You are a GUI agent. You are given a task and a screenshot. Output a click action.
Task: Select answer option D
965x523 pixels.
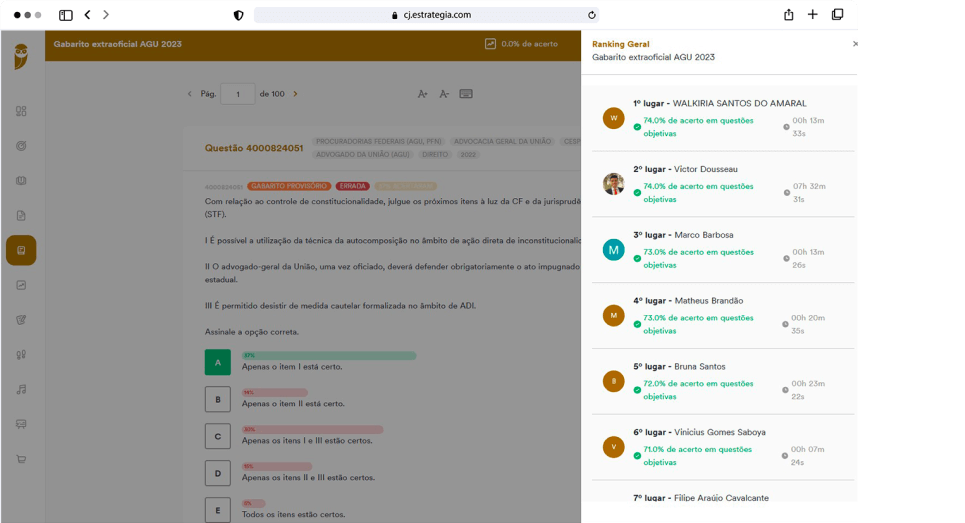pyautogui.click(x=217, y=473)
